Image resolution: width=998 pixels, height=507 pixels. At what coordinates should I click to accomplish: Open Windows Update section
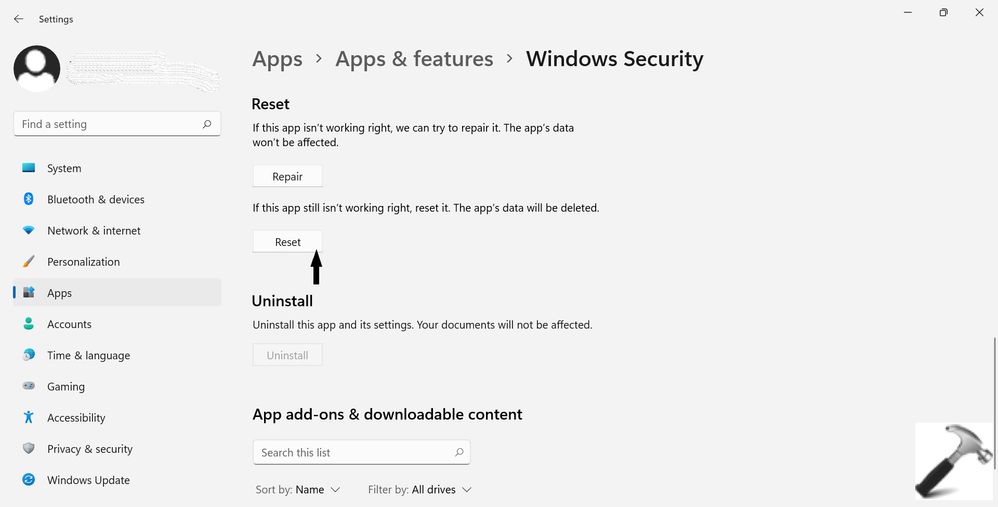click(x=117, y=480)
